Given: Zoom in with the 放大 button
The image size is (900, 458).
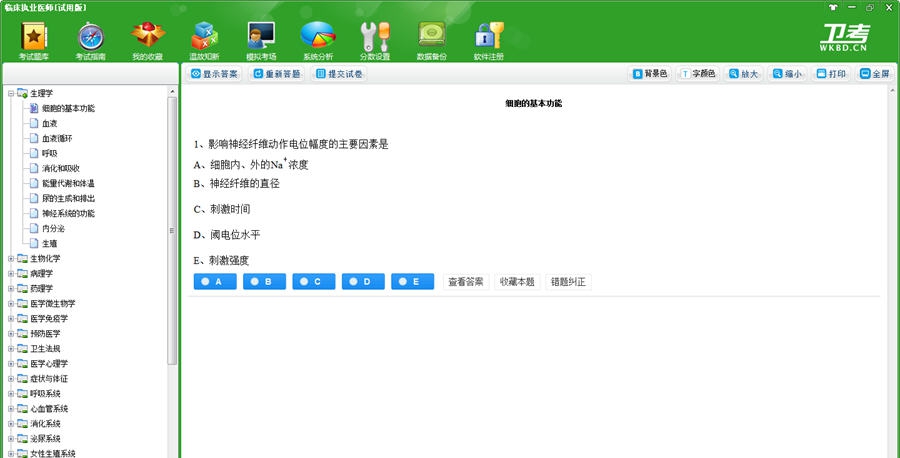Looking at the screenshot, I should click(x=743, y=74).
